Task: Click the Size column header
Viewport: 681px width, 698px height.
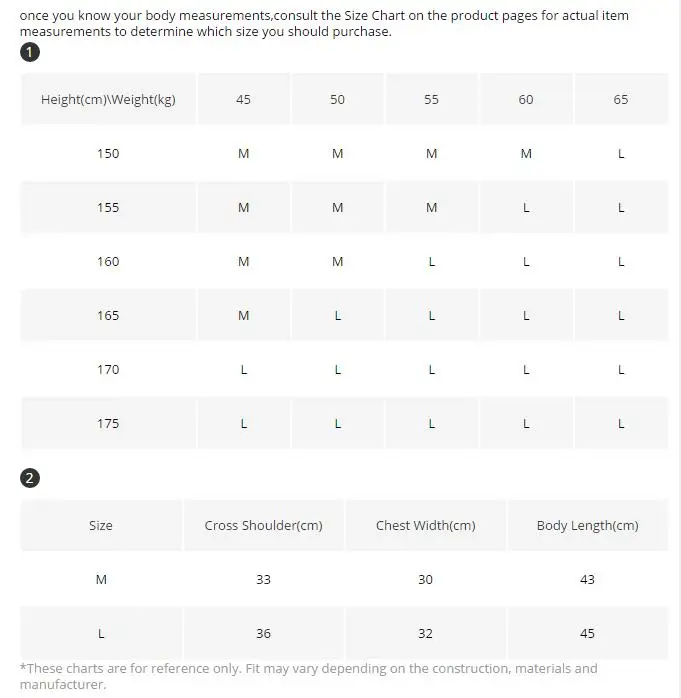Action: (x=101, y=525)
